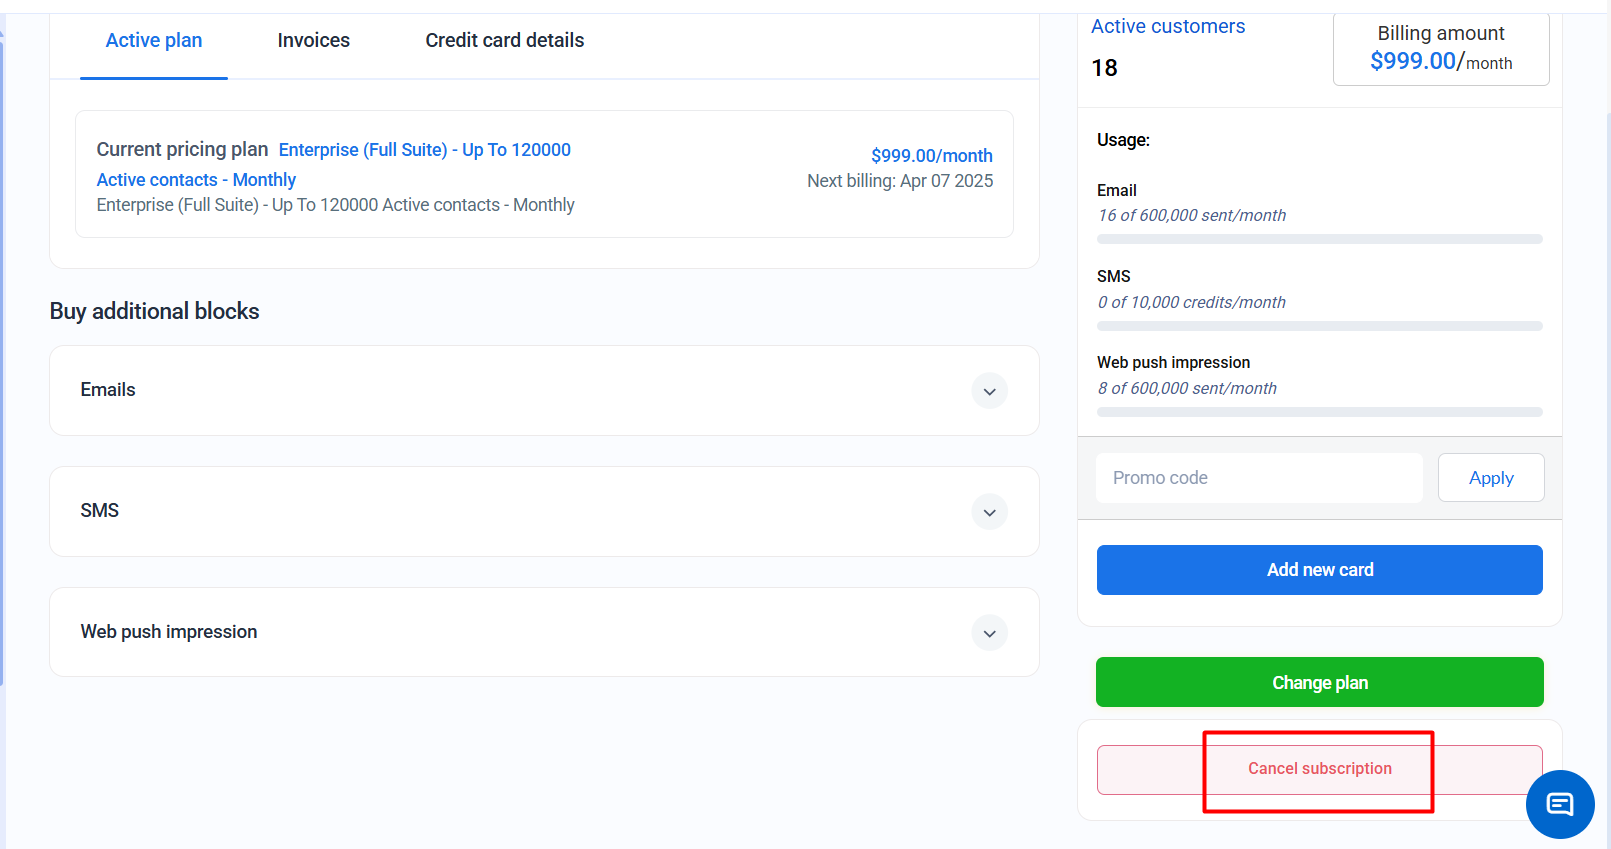The image size is (1611, 849).
Task: Click the Next billing date text
Action: 899,181
